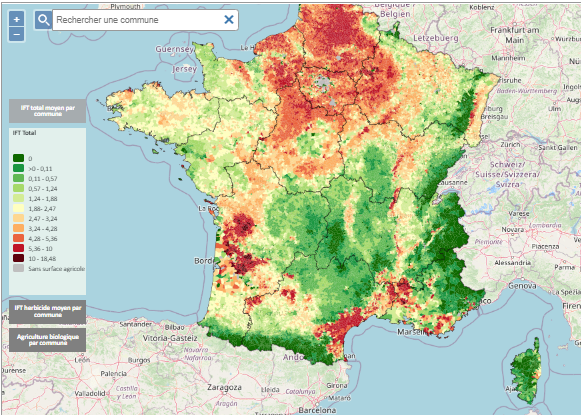Focus the 'Rechercher une commune' search box

pos(139,20)
